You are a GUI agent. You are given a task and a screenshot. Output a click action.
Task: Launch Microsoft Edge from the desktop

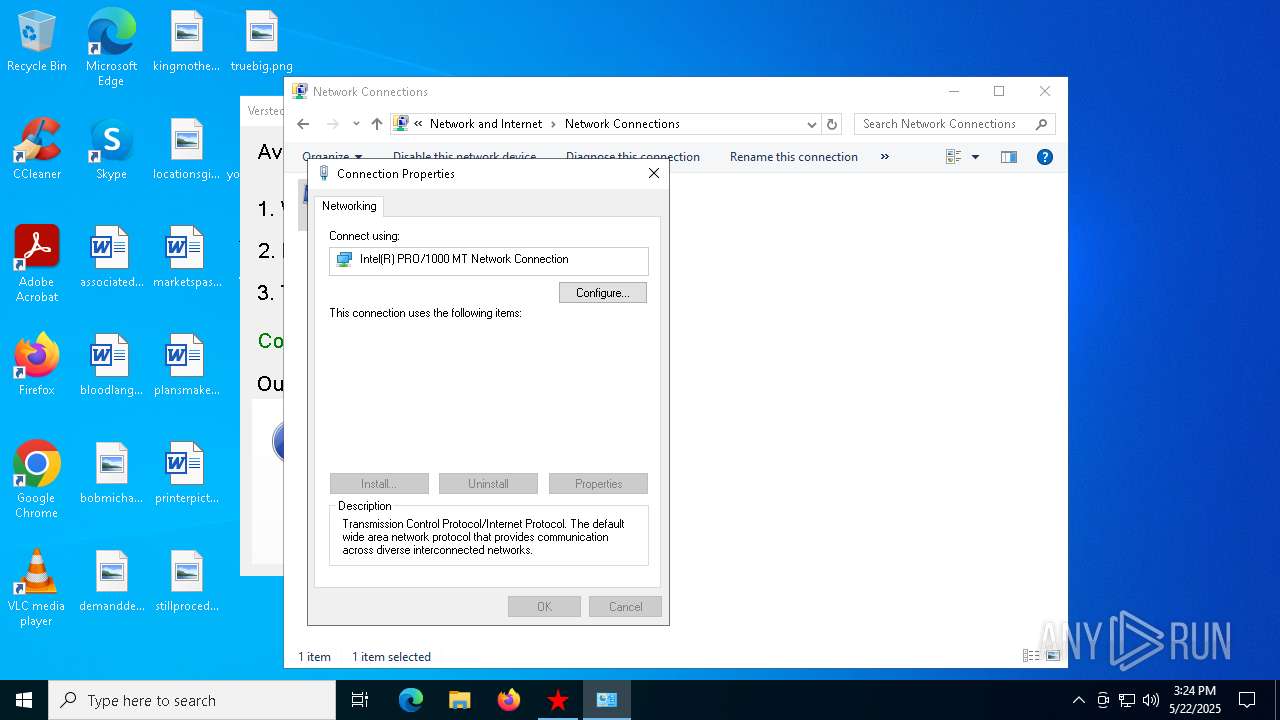[x=111, y=48]
